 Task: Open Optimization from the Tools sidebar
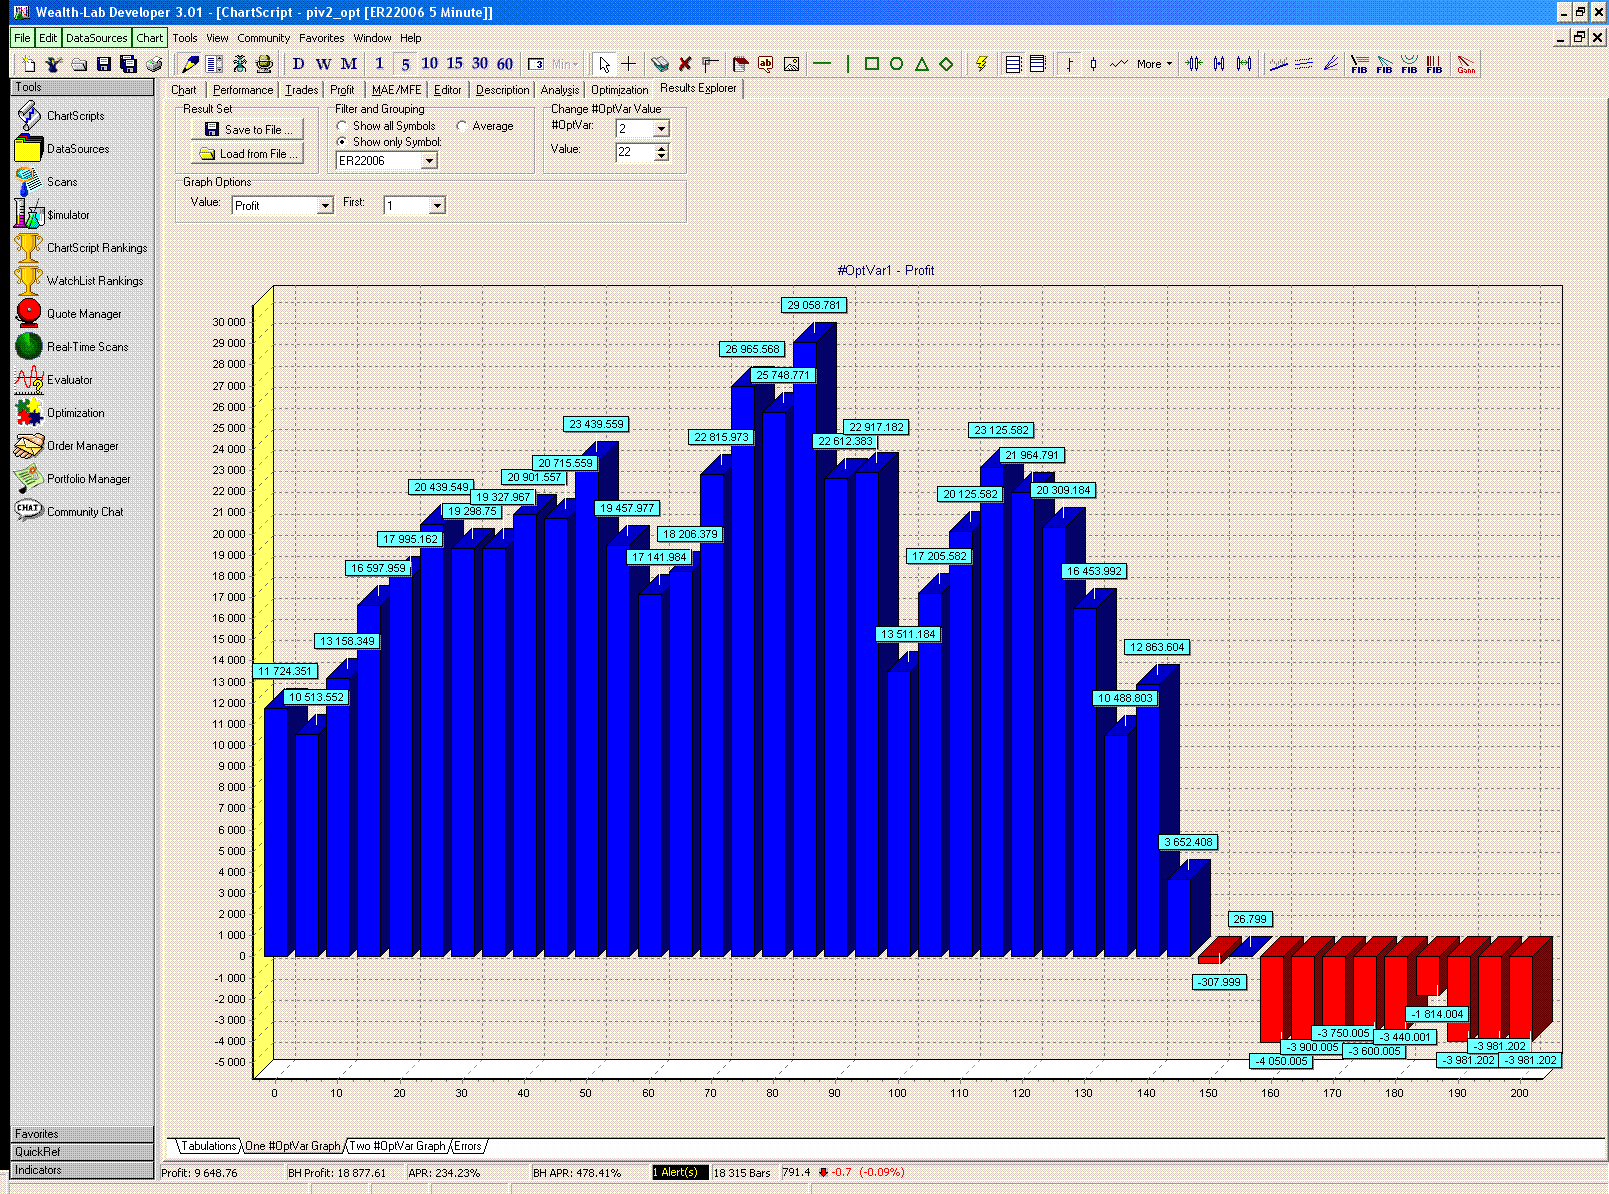(75, 413)
